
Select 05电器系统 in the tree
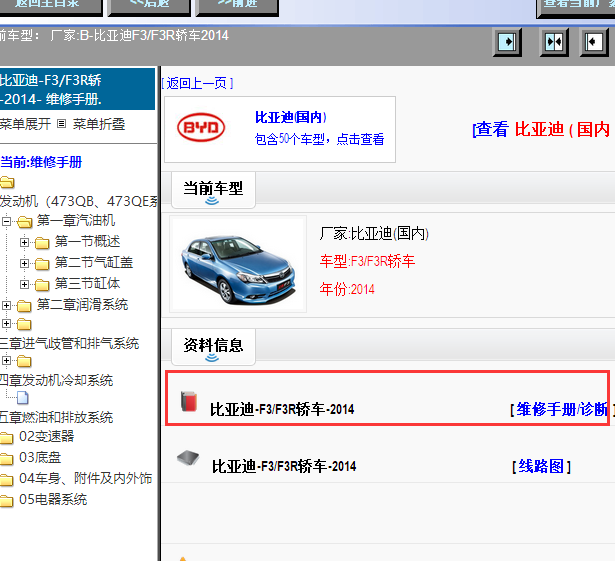[53, 499]
